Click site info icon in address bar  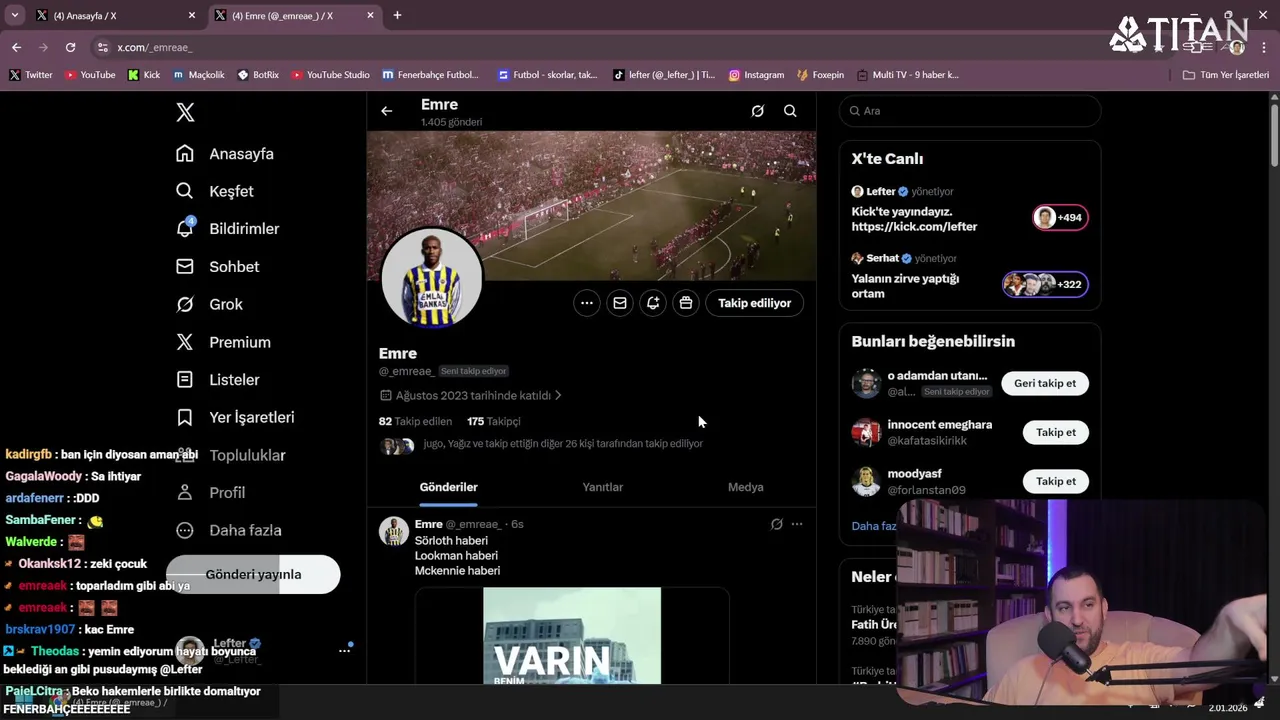(102, 47)
